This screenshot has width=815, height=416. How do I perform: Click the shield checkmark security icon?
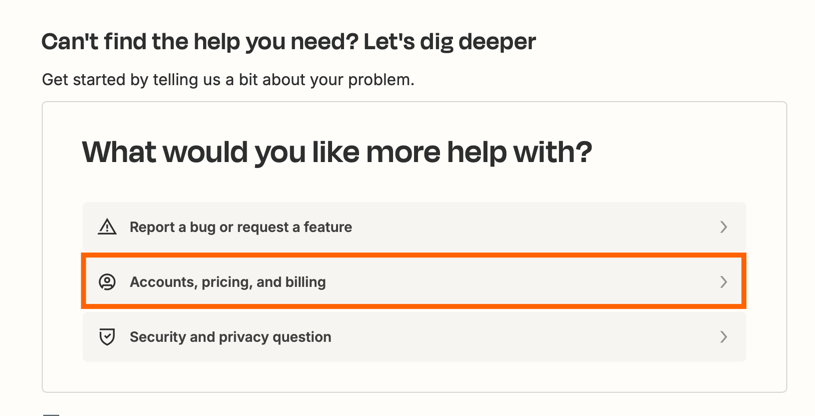[x=107, y=337]
